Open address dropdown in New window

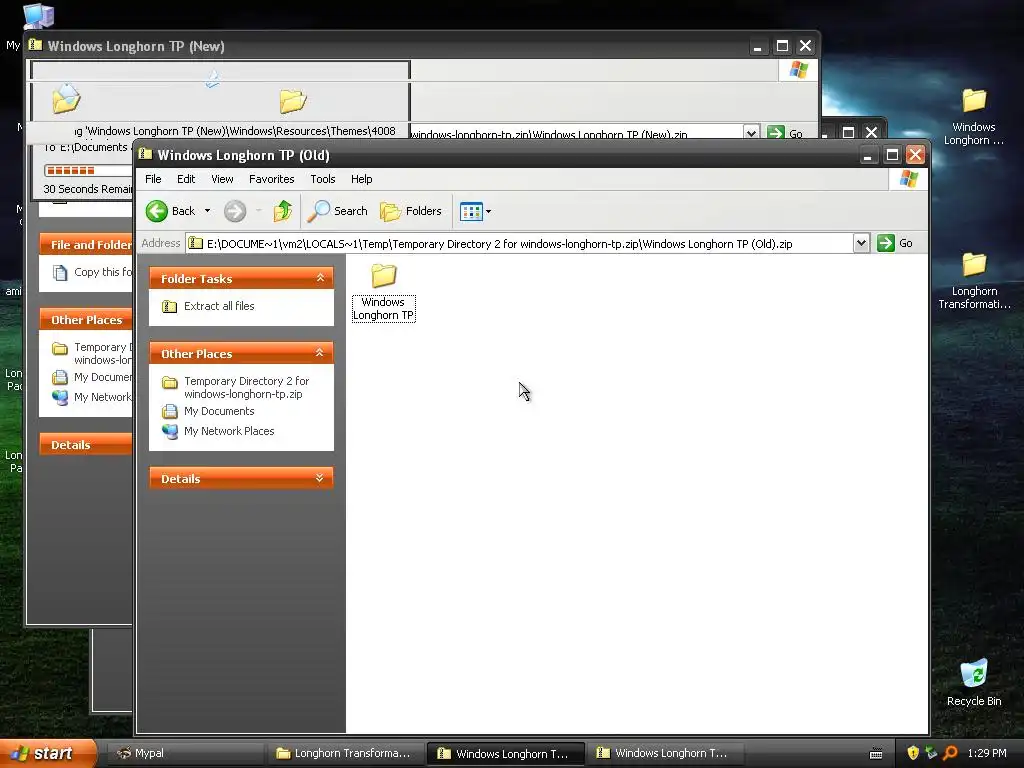click(x=751, y=133)
